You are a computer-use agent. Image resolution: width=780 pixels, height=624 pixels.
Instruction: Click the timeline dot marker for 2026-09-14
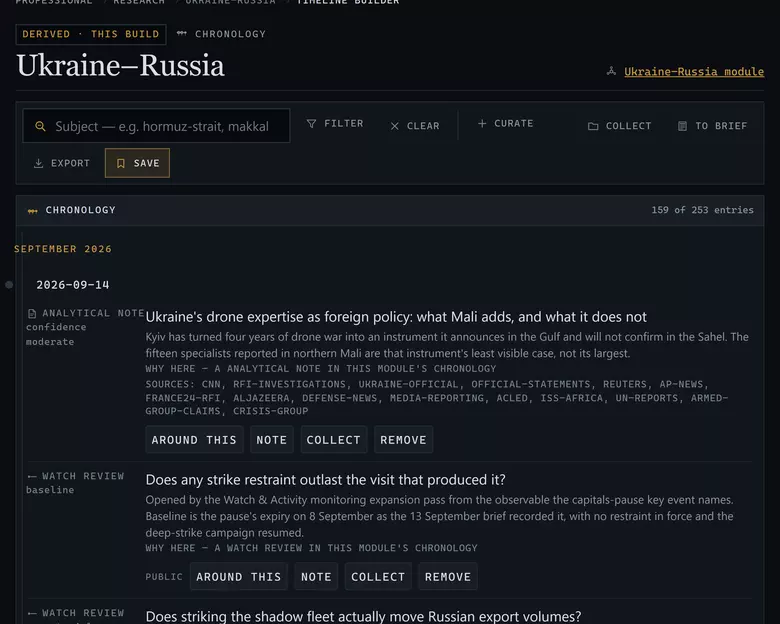pyautogui.click(x=9, y=285)
